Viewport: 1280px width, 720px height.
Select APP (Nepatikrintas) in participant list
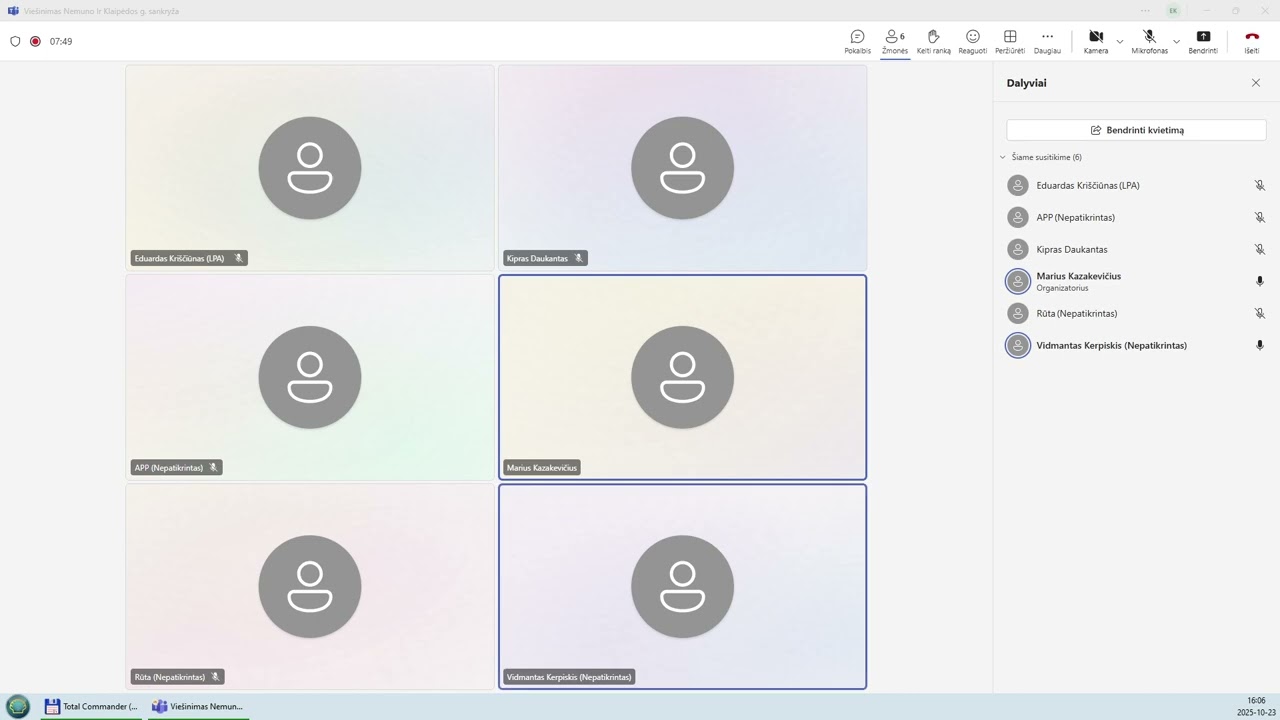pyautogui.click(x=1136, y=217)
